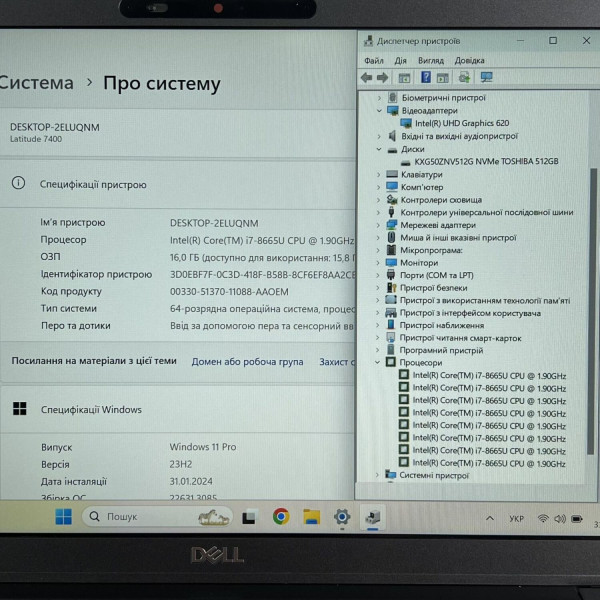Click the Захист link in Settings
Viewport: 600px width, 600px height.
(x=337, y=362)
